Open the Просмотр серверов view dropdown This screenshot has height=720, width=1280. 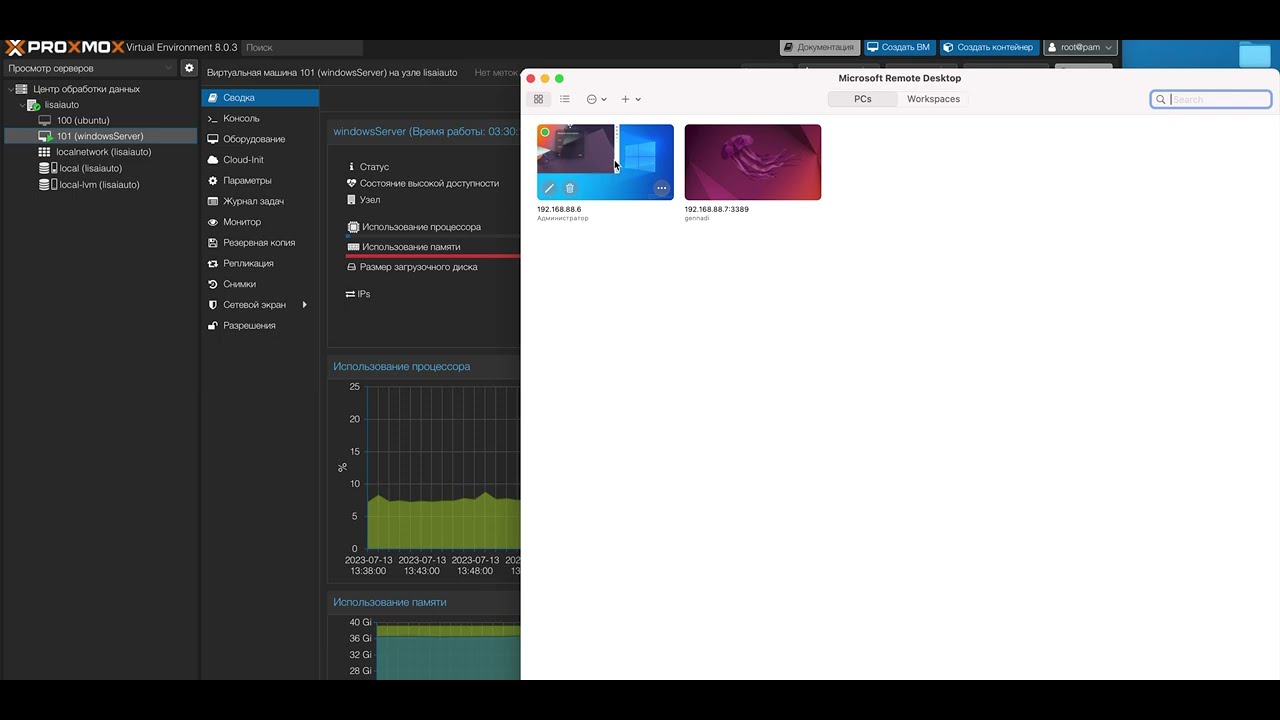pyautogui.click(x=89, y=68)
